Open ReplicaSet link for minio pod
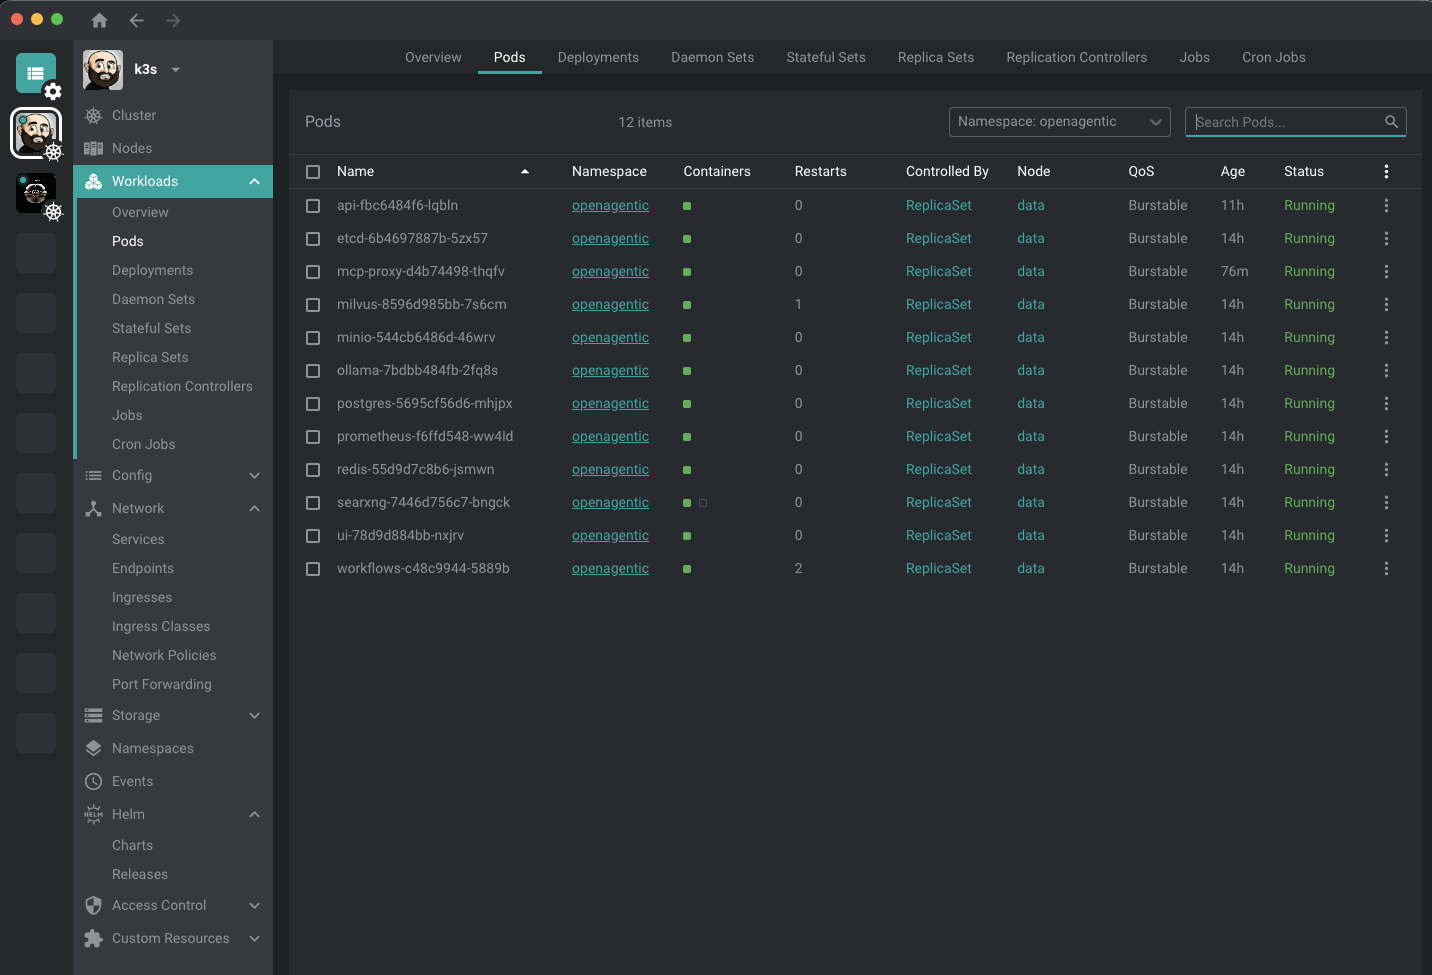 pos(939,337)
